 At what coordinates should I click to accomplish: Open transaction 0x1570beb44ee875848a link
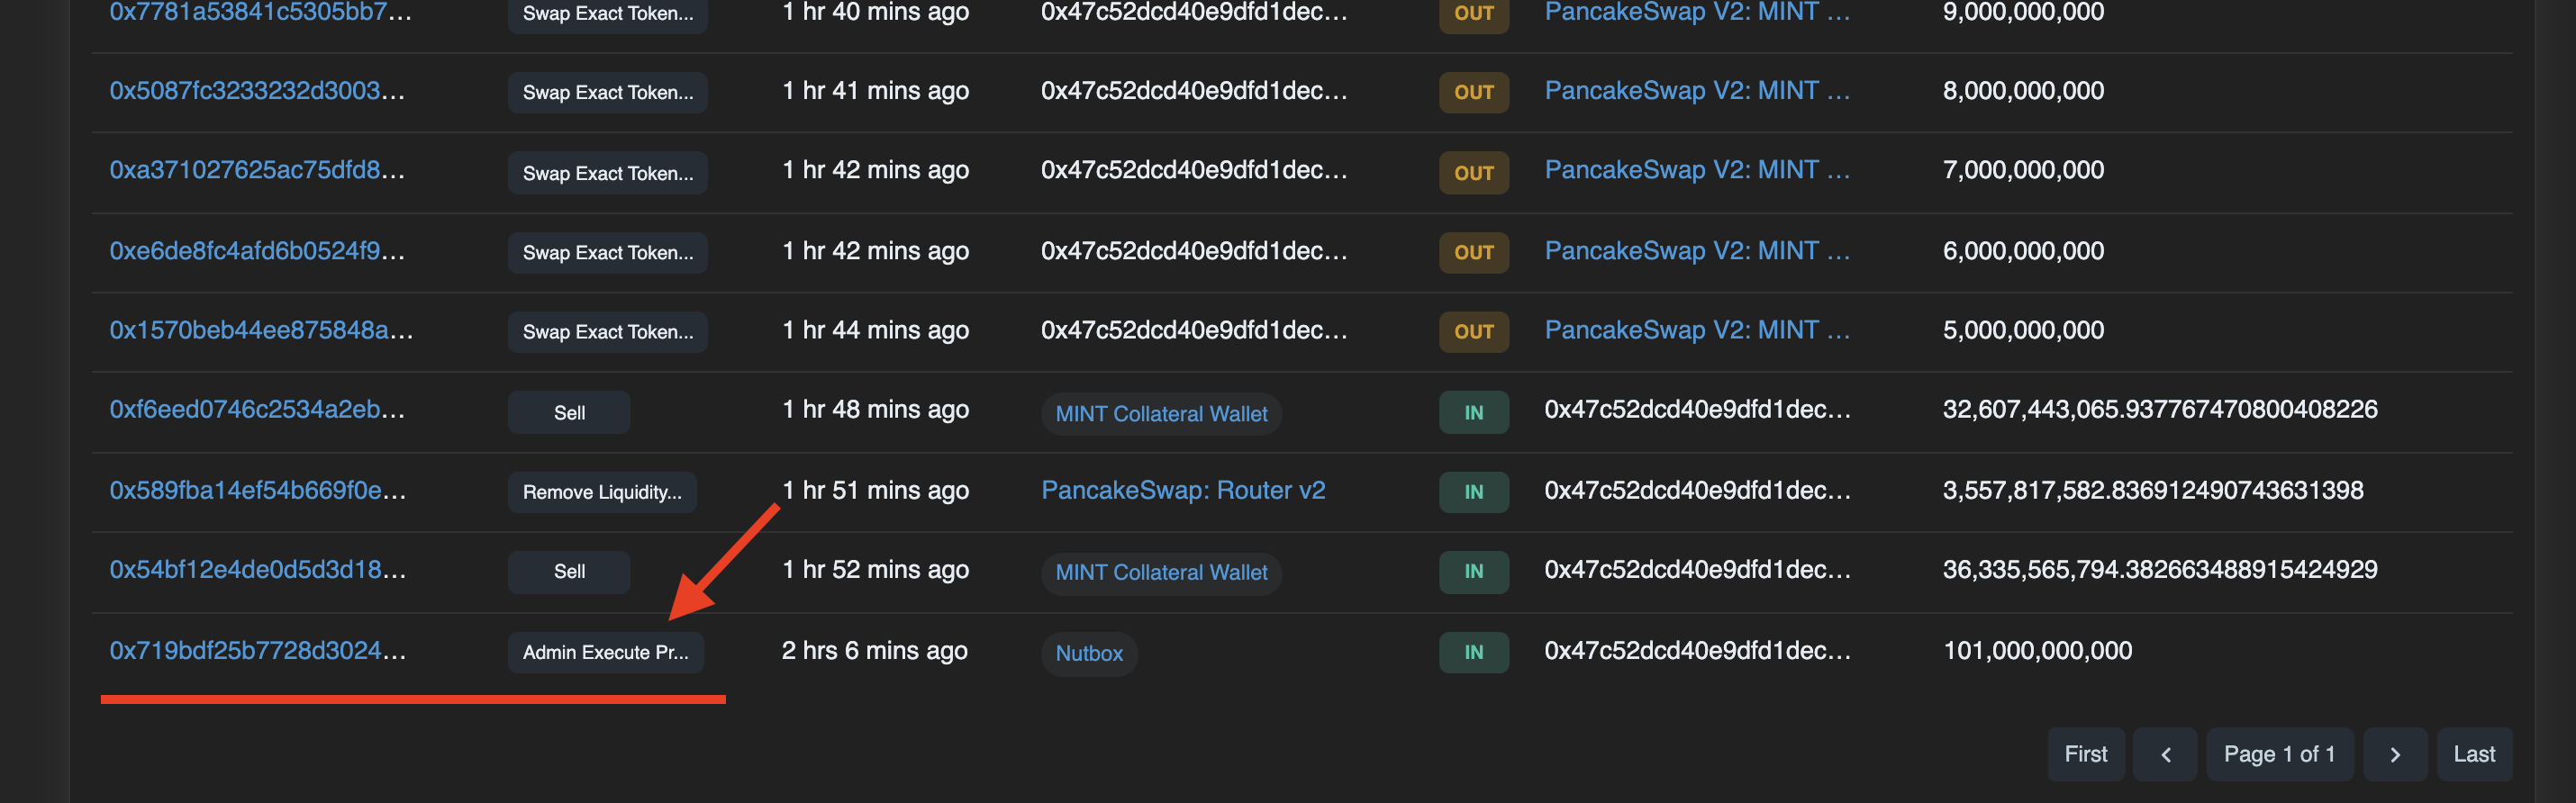(260, 330)
